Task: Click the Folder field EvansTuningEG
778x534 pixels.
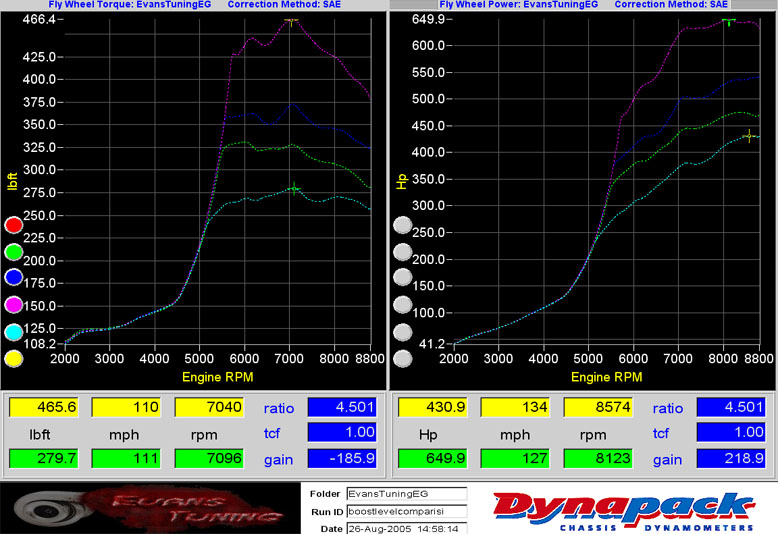Action: (x=406, y=494)
